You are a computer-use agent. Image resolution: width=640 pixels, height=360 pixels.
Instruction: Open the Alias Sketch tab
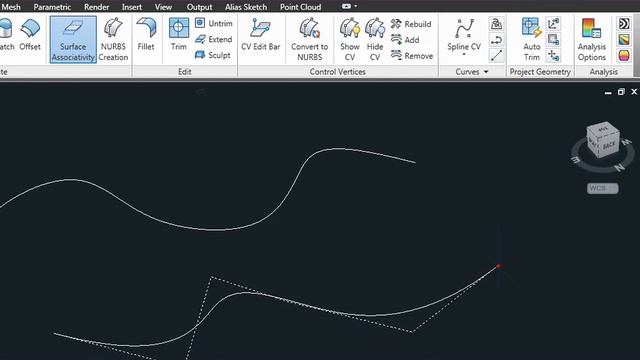(x=246, y=7)
